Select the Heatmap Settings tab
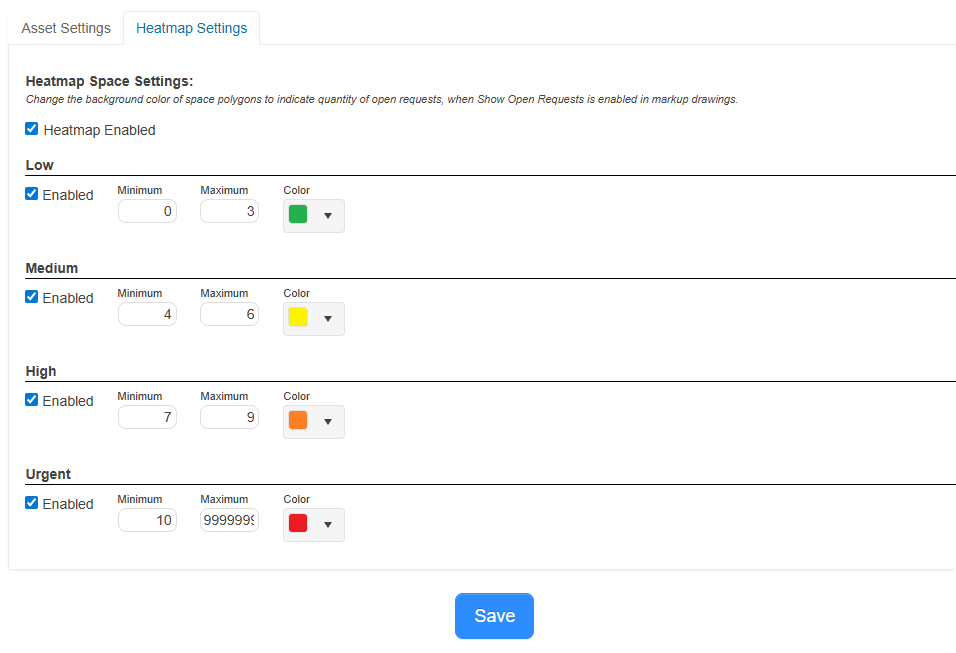 click(x=191, y=28)
